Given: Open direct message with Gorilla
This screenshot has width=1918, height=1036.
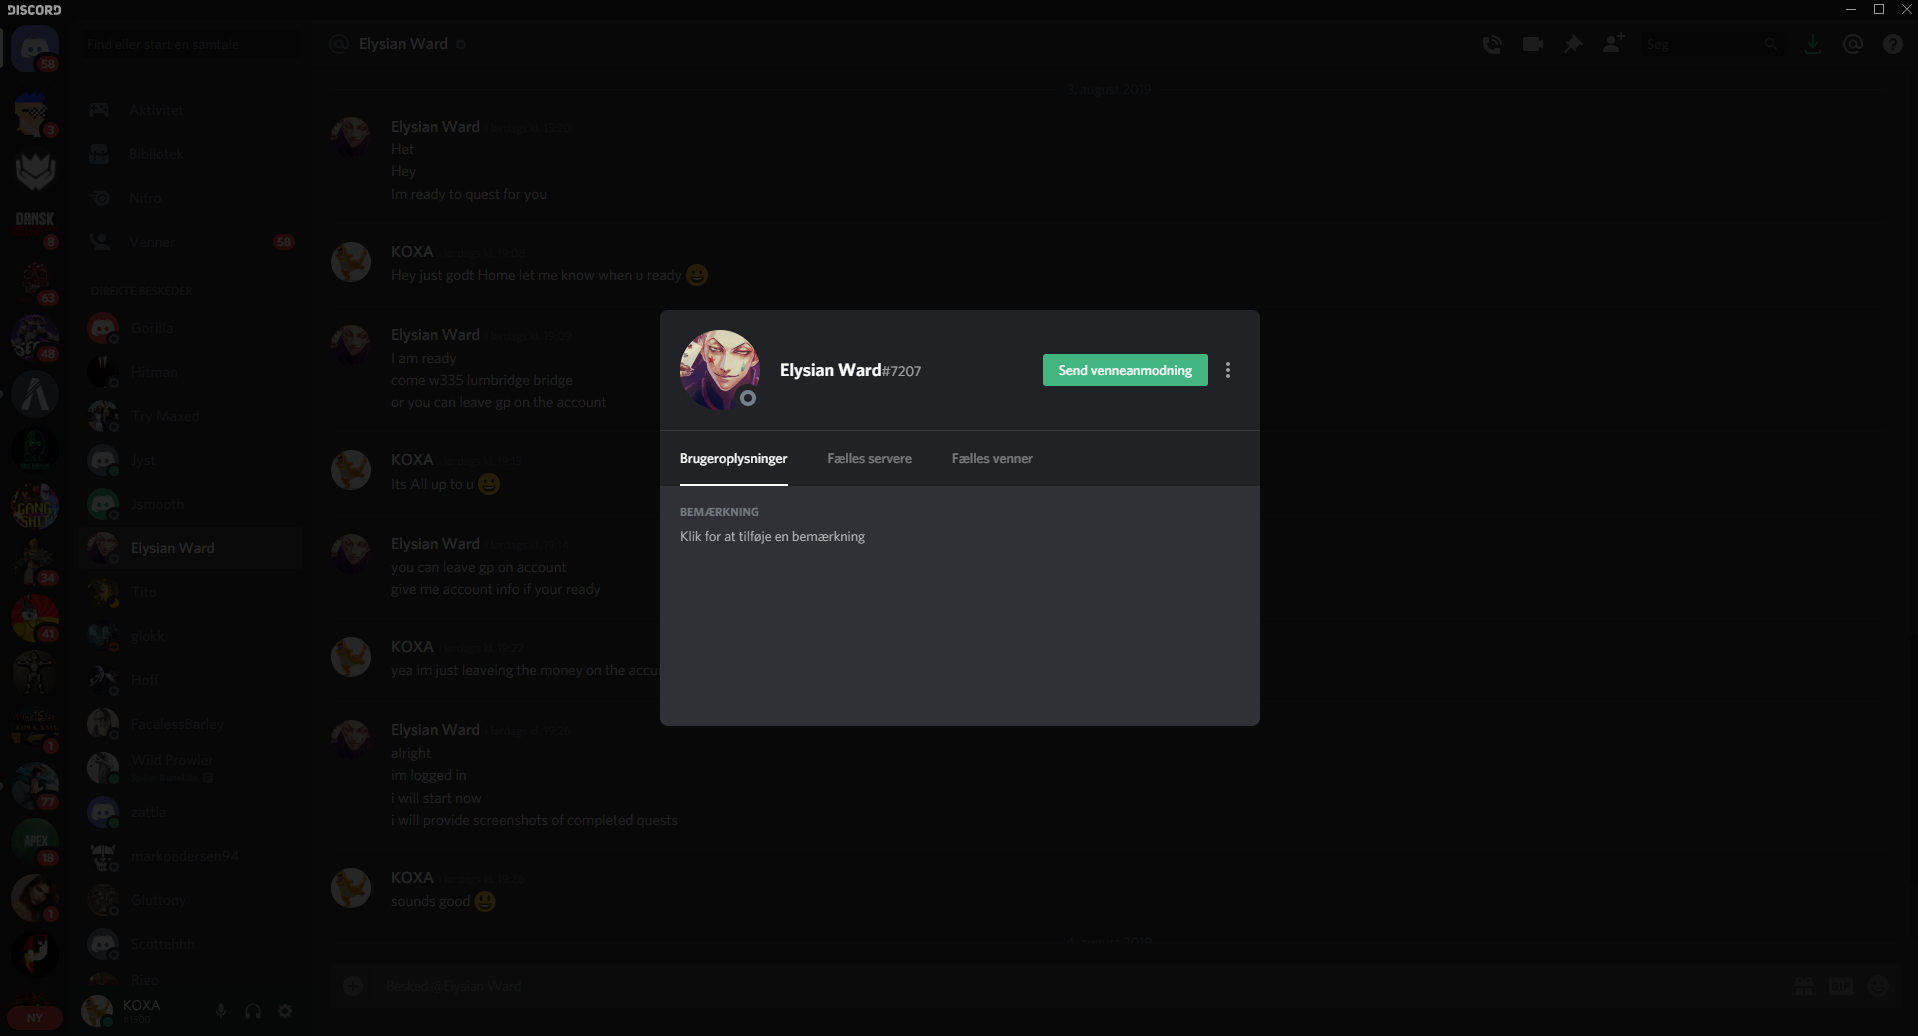Looking at the screenshot, I should click(x=190, y=328).
